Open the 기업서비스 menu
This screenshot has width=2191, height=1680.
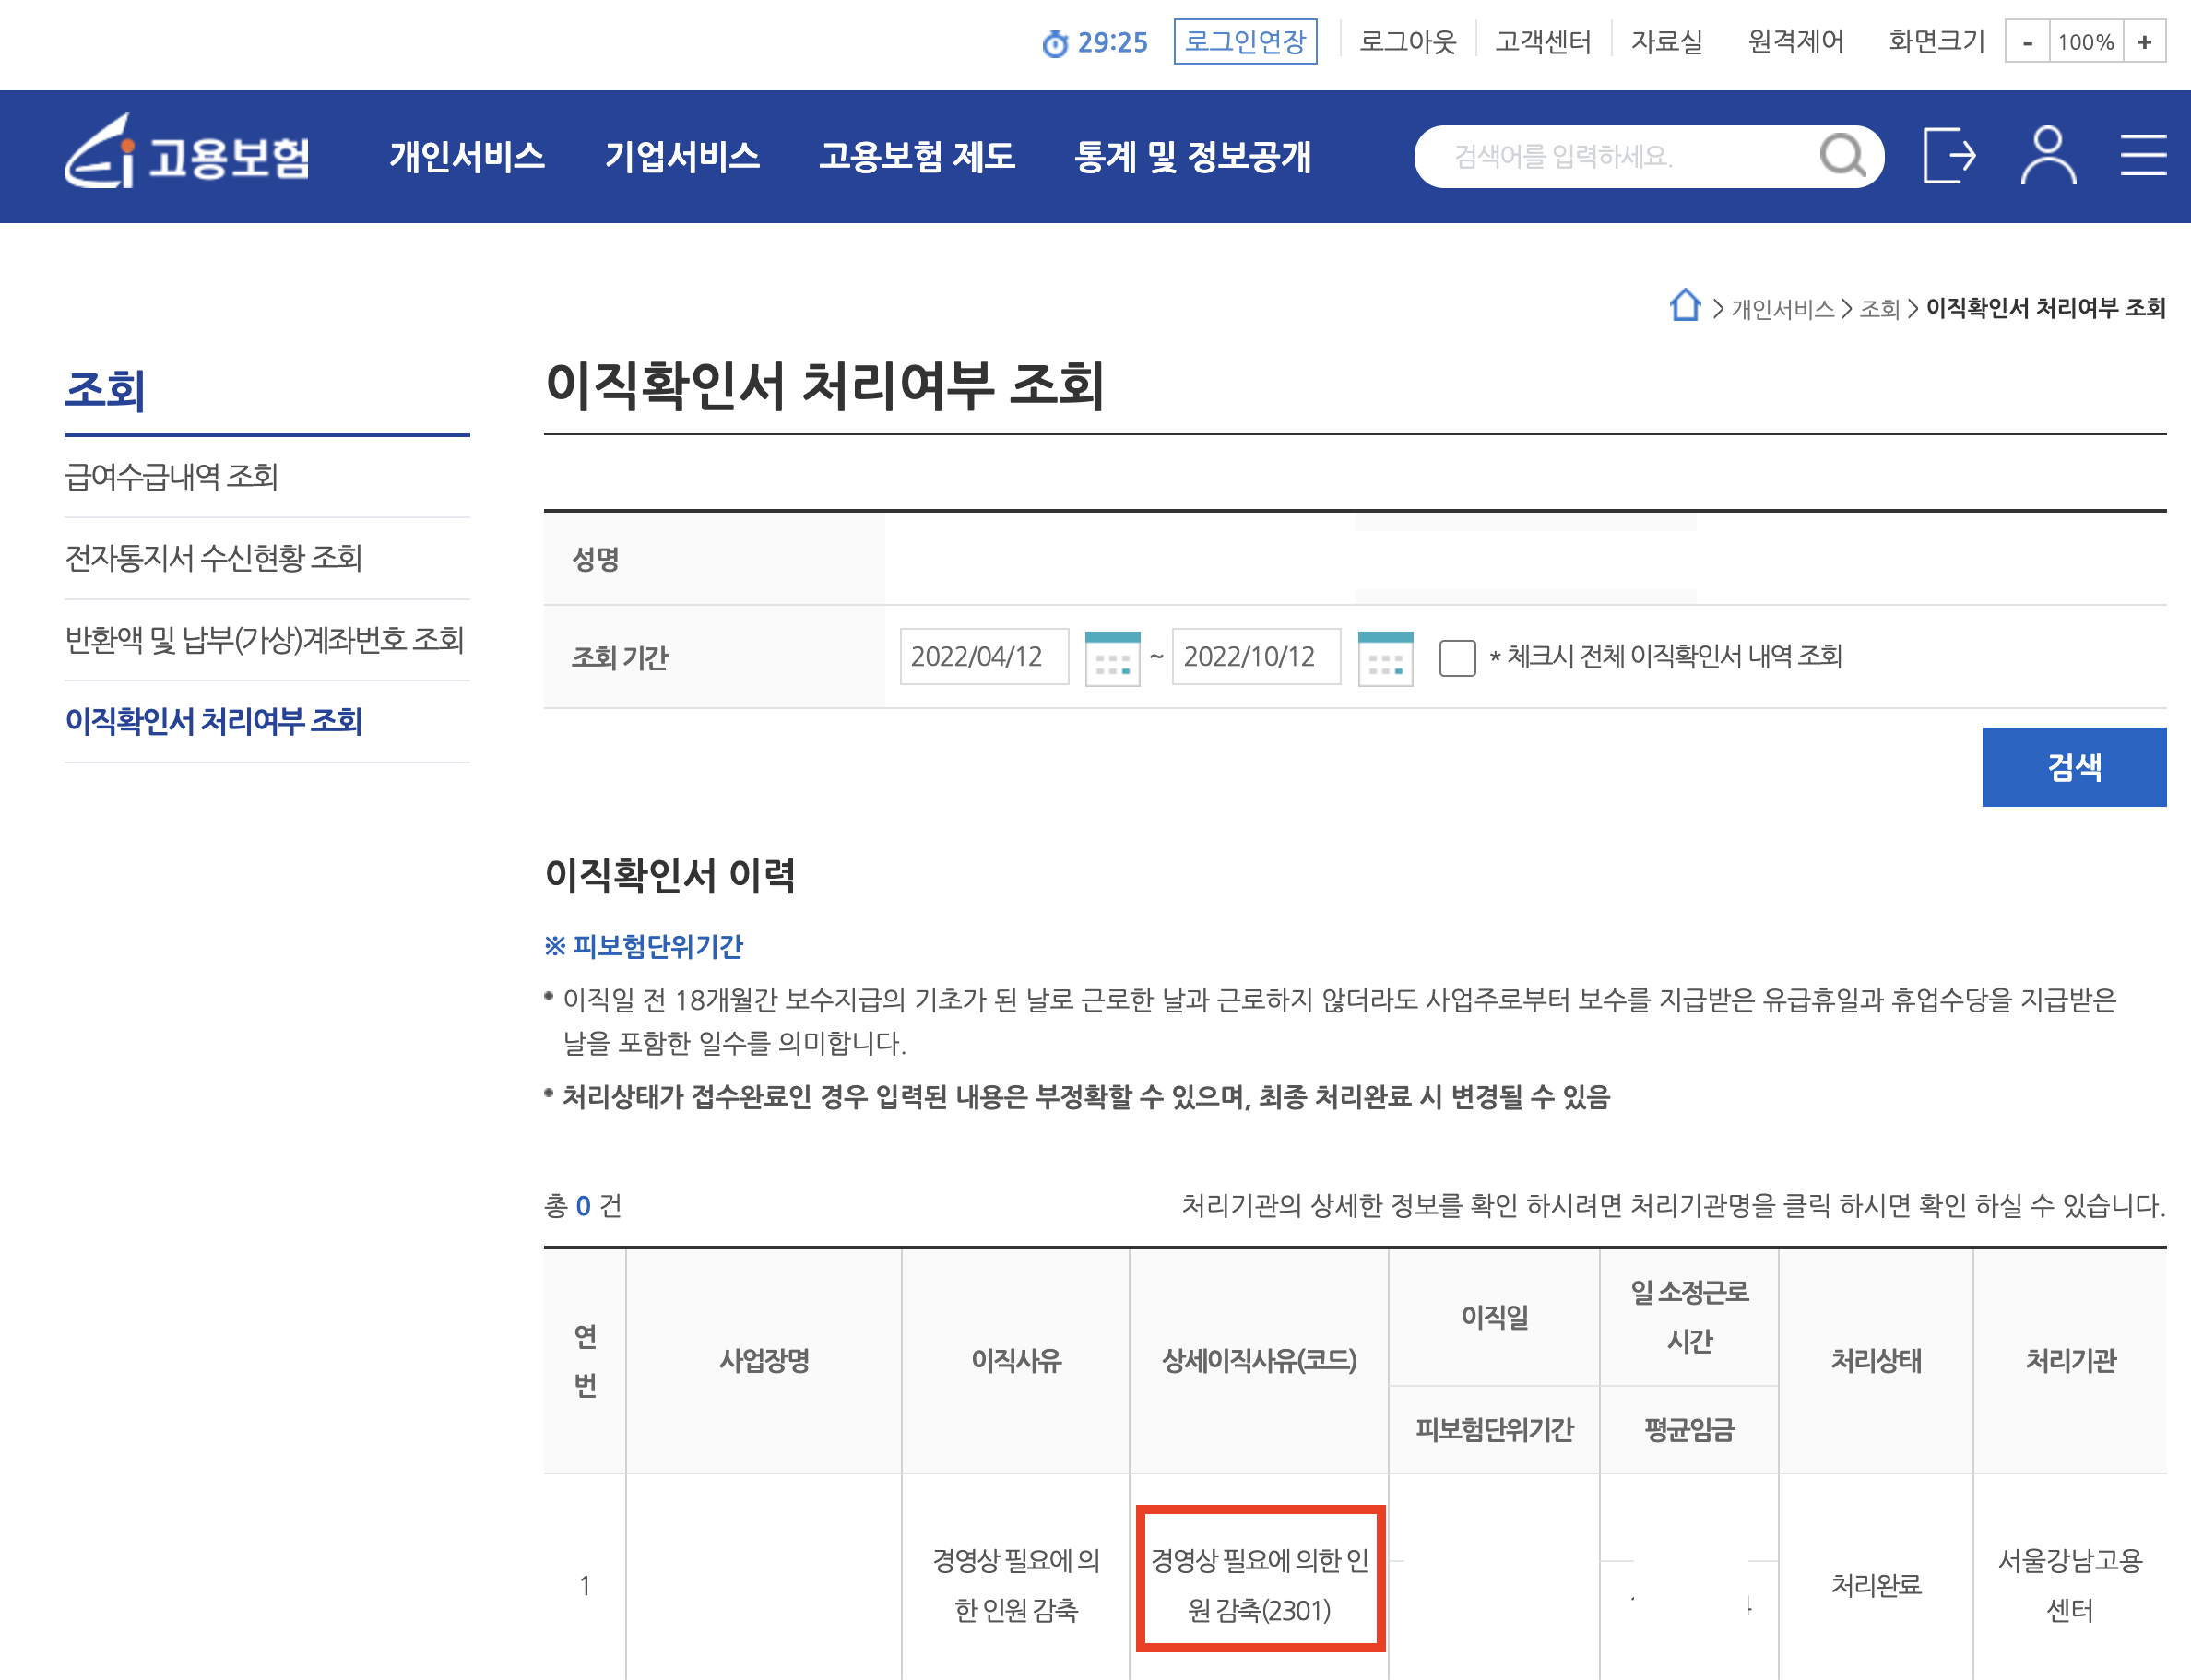coord(682,156)
